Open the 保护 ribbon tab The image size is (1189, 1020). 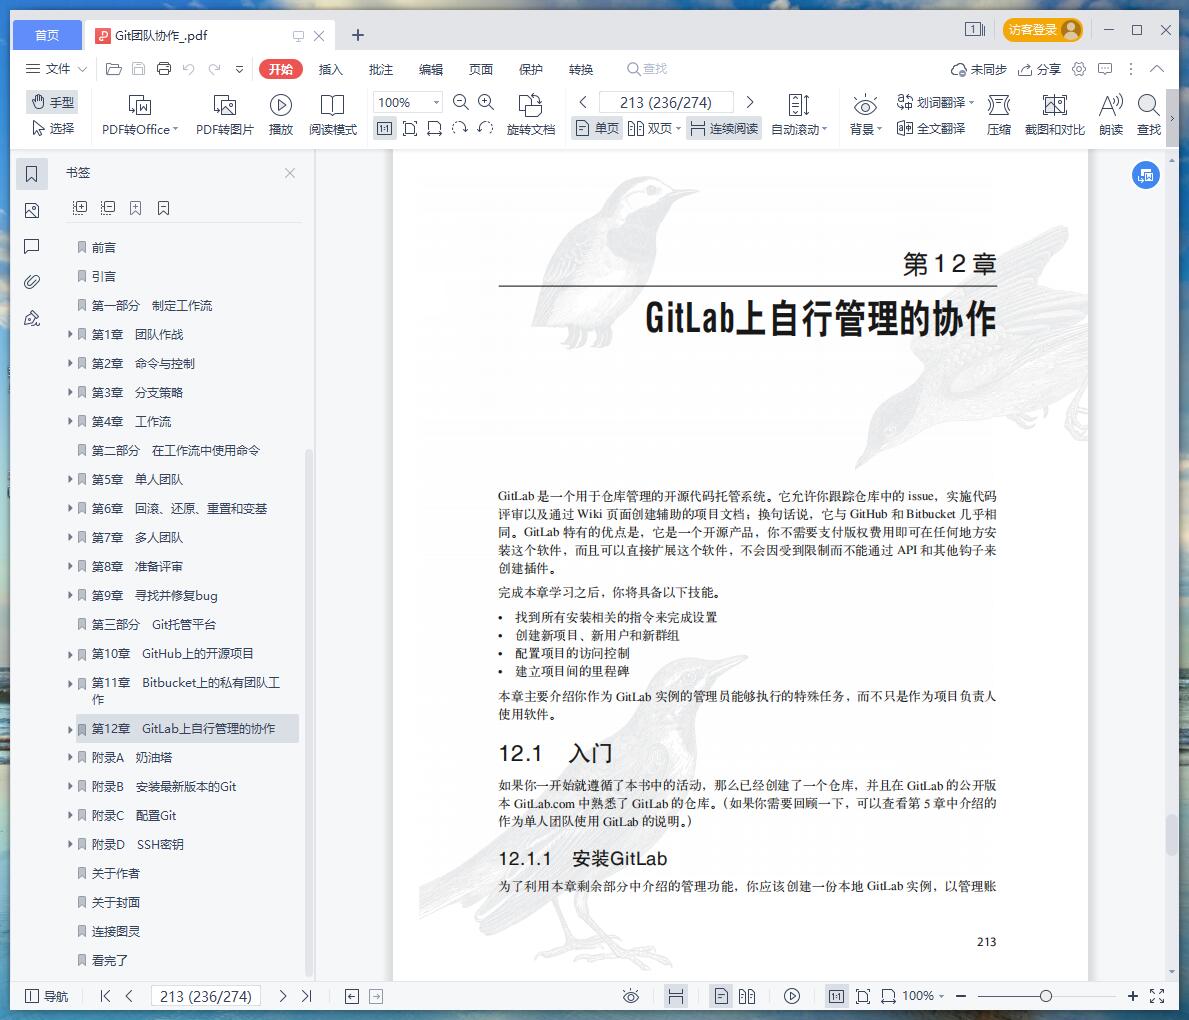(531, 70)
